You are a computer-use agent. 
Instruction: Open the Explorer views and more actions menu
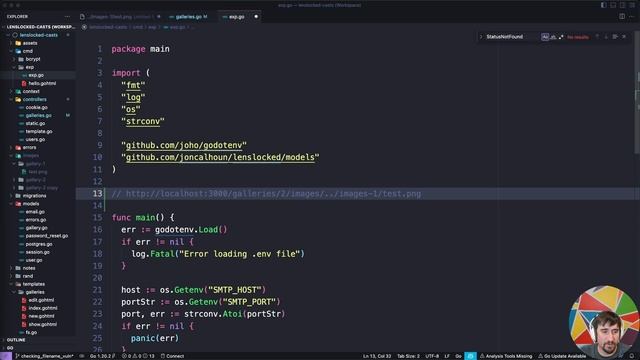click(67, 17)
